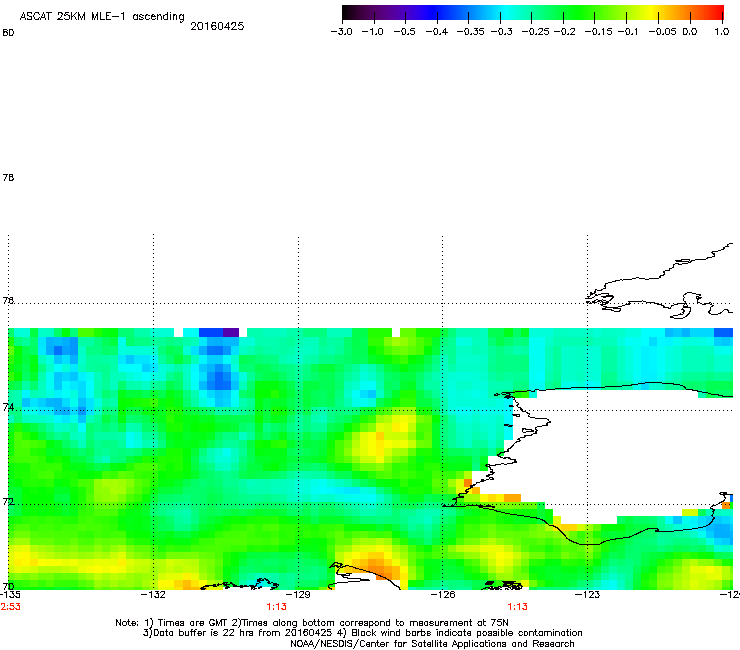Select the colorbar label "-0.35"
The image size is (740, 650).
point(470,32)
